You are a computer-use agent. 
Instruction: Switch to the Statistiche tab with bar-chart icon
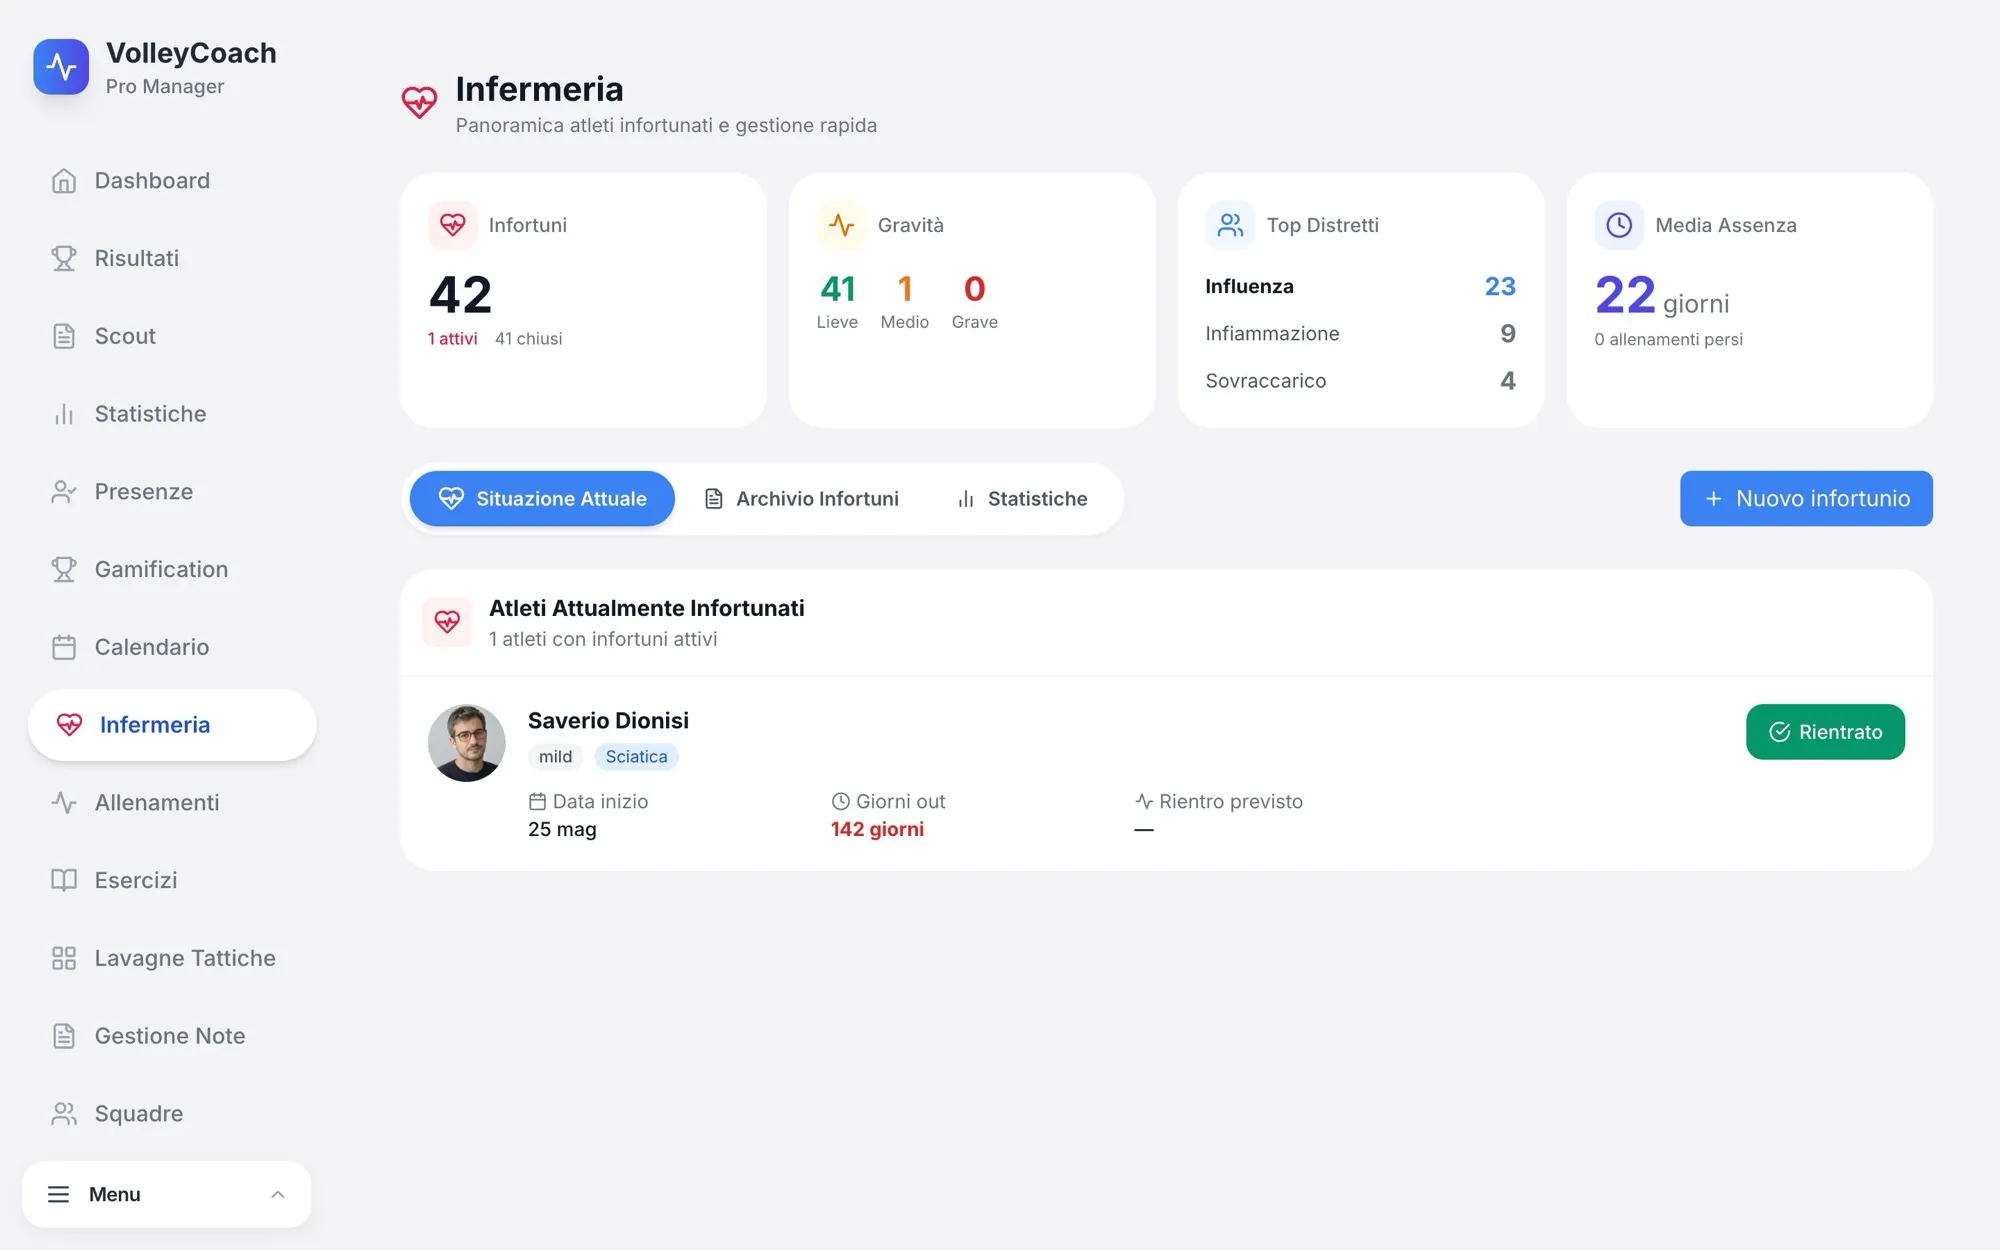[x=1023, y=498]
